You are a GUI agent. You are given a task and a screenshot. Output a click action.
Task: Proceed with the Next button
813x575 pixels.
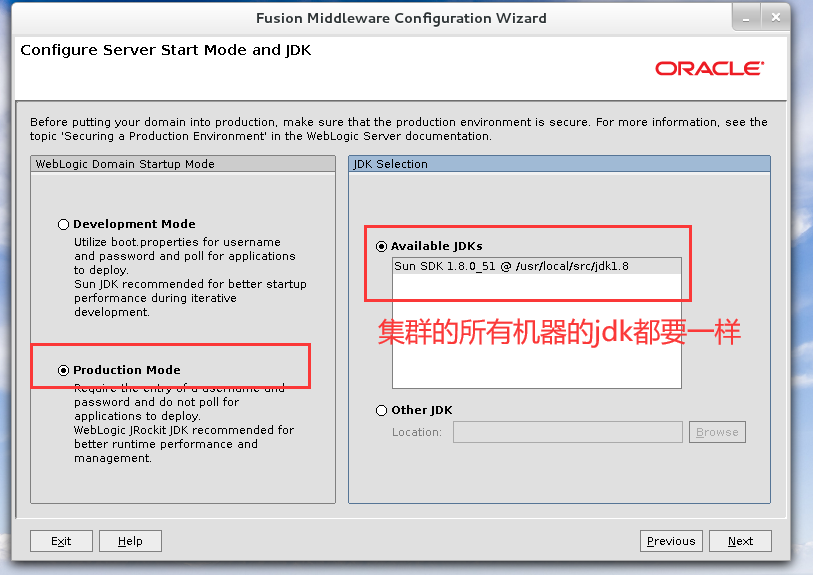tap(740, 541)
